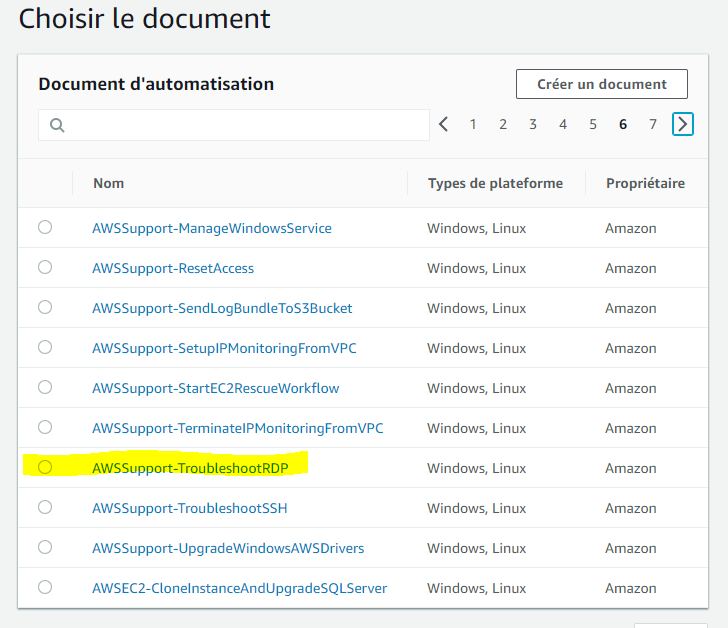Open the AWSSupport-StartEC2RescueWorkflow link

tap(215, 388)
